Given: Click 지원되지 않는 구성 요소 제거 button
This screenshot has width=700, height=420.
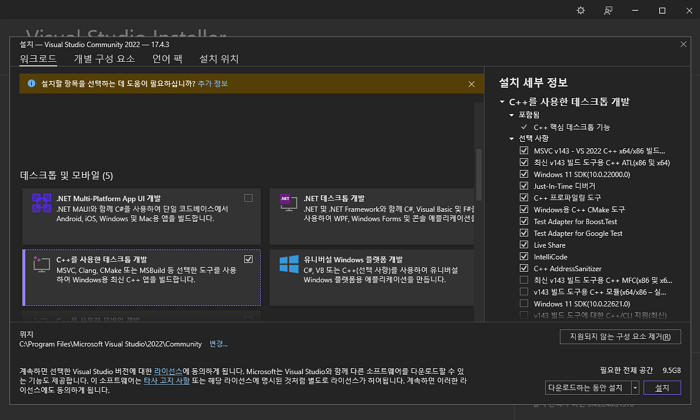Looking at the screenshot, I should (620, 336).
